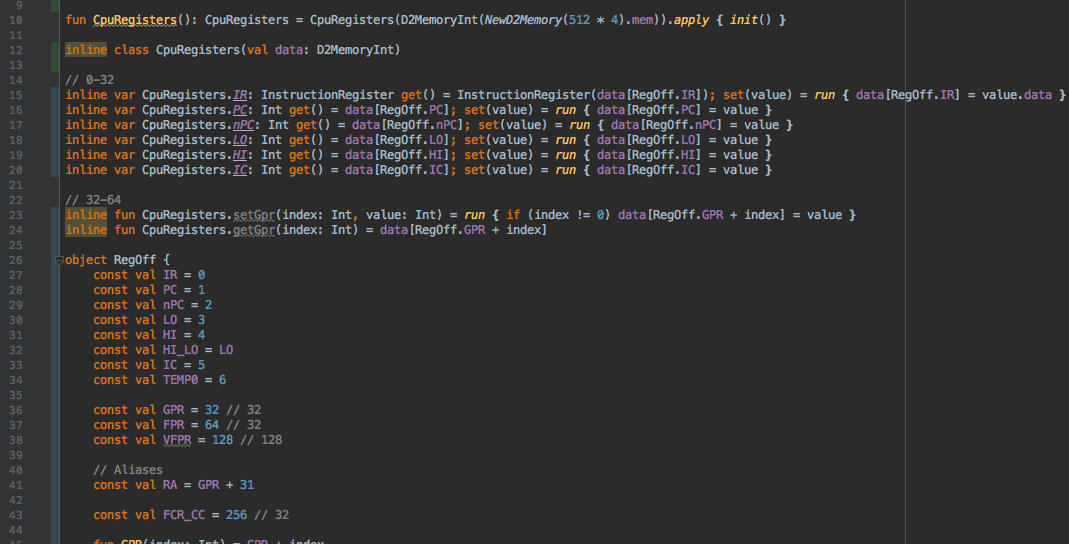Viewport: 1069px width, 544px height.
Task: Click the green change marker beside line 12
Action: coord(56,50)
